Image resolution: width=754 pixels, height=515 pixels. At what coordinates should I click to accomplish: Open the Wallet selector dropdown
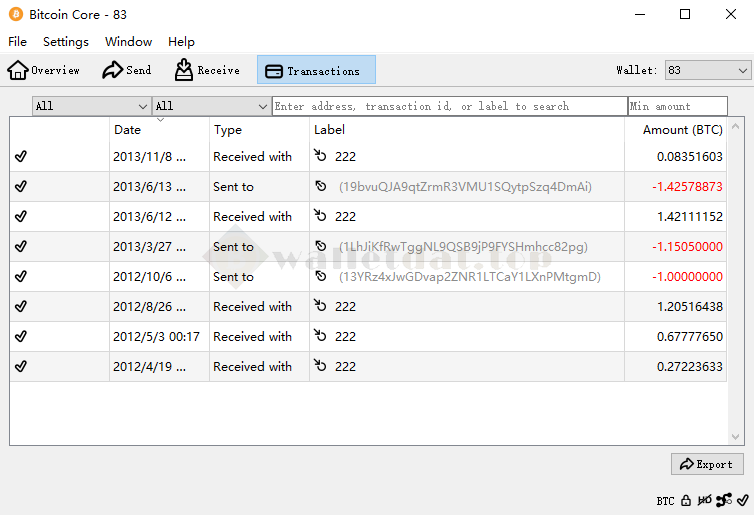(x=707, y=70)
